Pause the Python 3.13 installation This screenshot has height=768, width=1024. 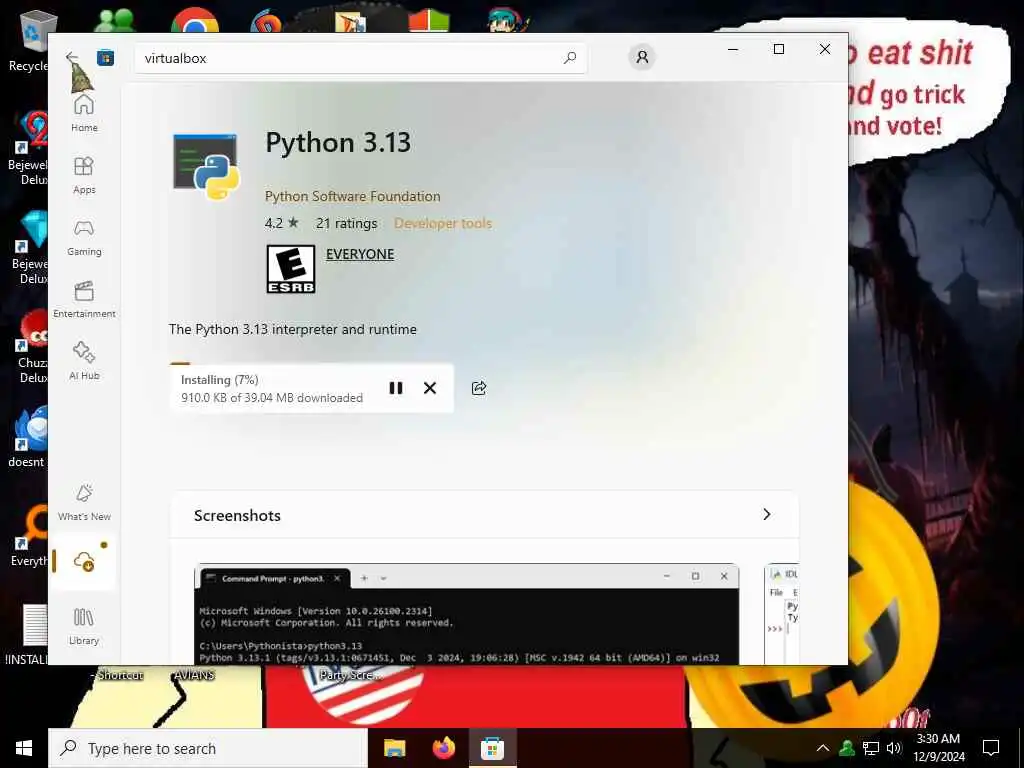pyautogui.click(x=396, y=388)
